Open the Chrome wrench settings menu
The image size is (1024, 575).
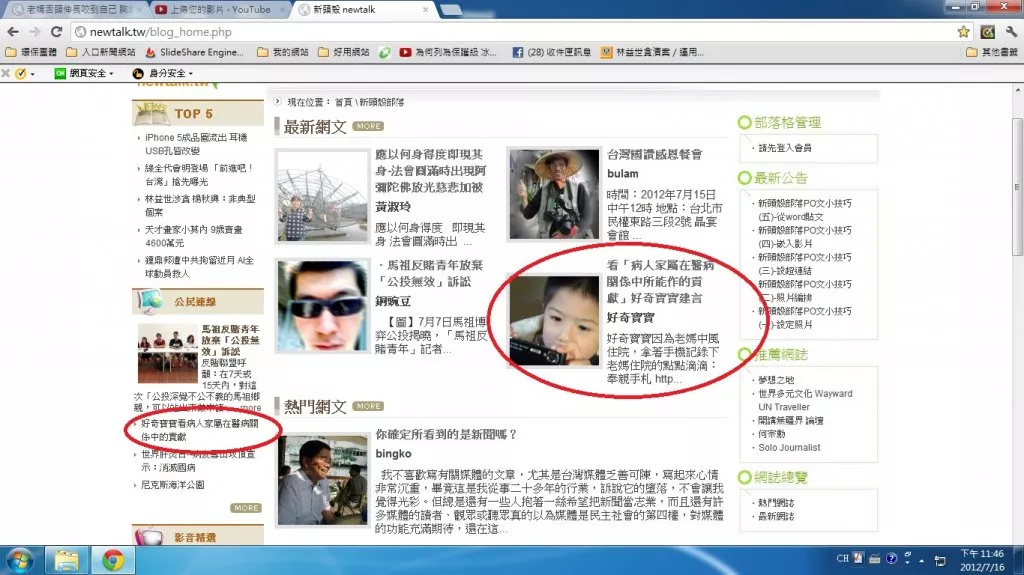pyautogui.click(x=1011, y=31)
